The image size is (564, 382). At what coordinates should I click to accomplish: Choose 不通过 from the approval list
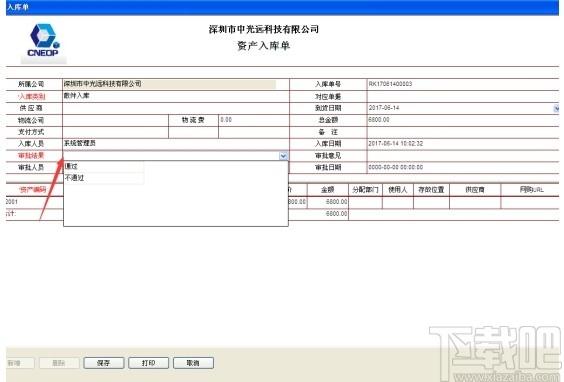point(74,178)
